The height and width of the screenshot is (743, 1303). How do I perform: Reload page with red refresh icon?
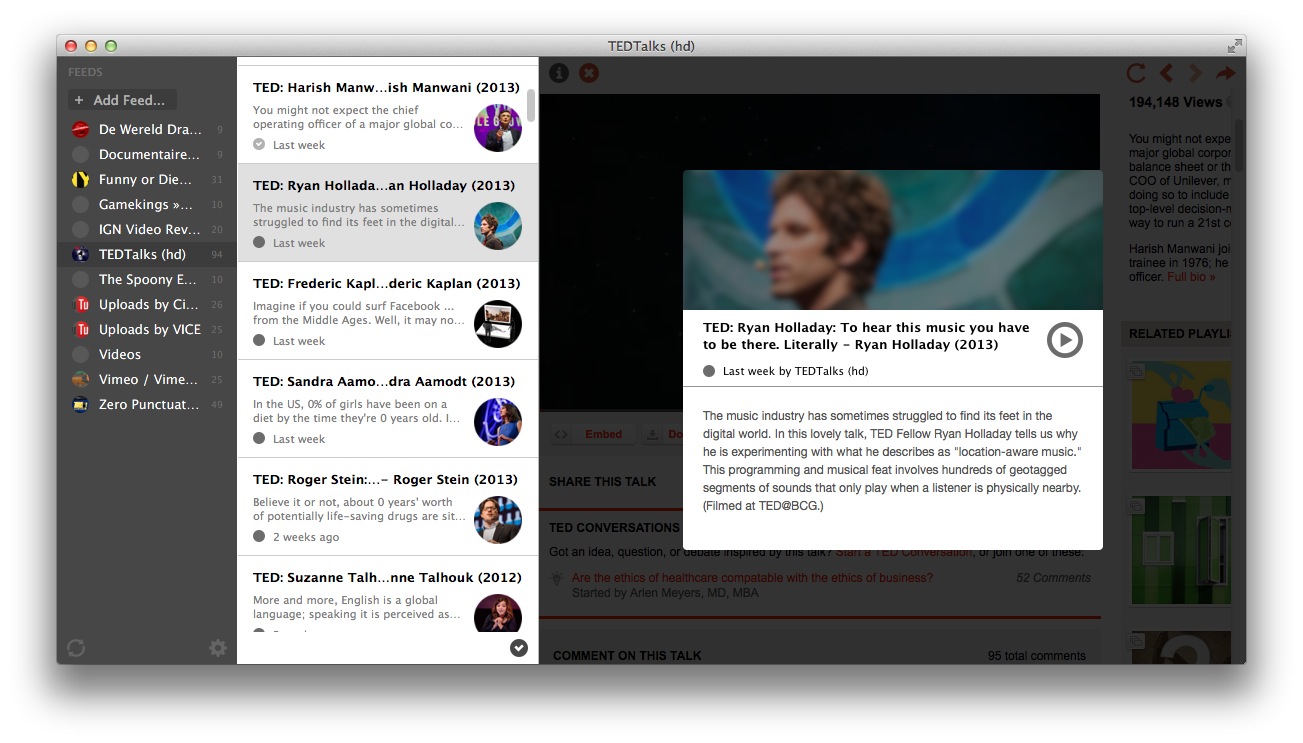point(1136,73)
